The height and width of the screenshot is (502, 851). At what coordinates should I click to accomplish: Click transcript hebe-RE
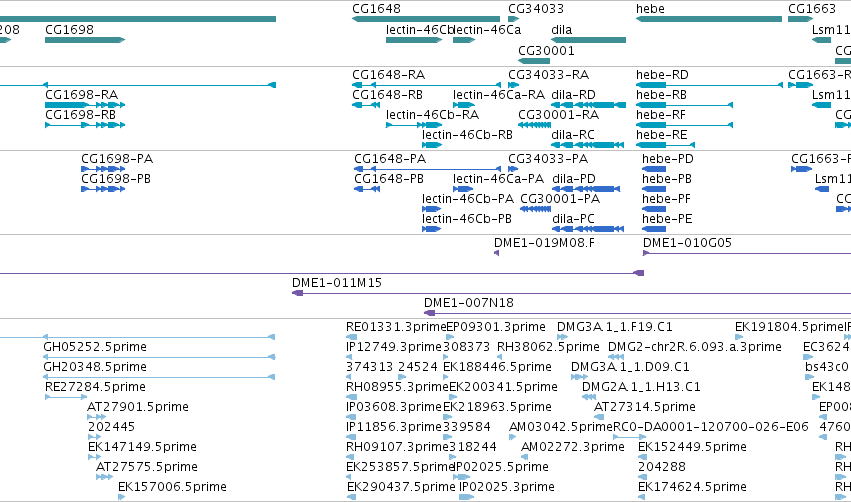pyautogui.click(x=665, y=145)
